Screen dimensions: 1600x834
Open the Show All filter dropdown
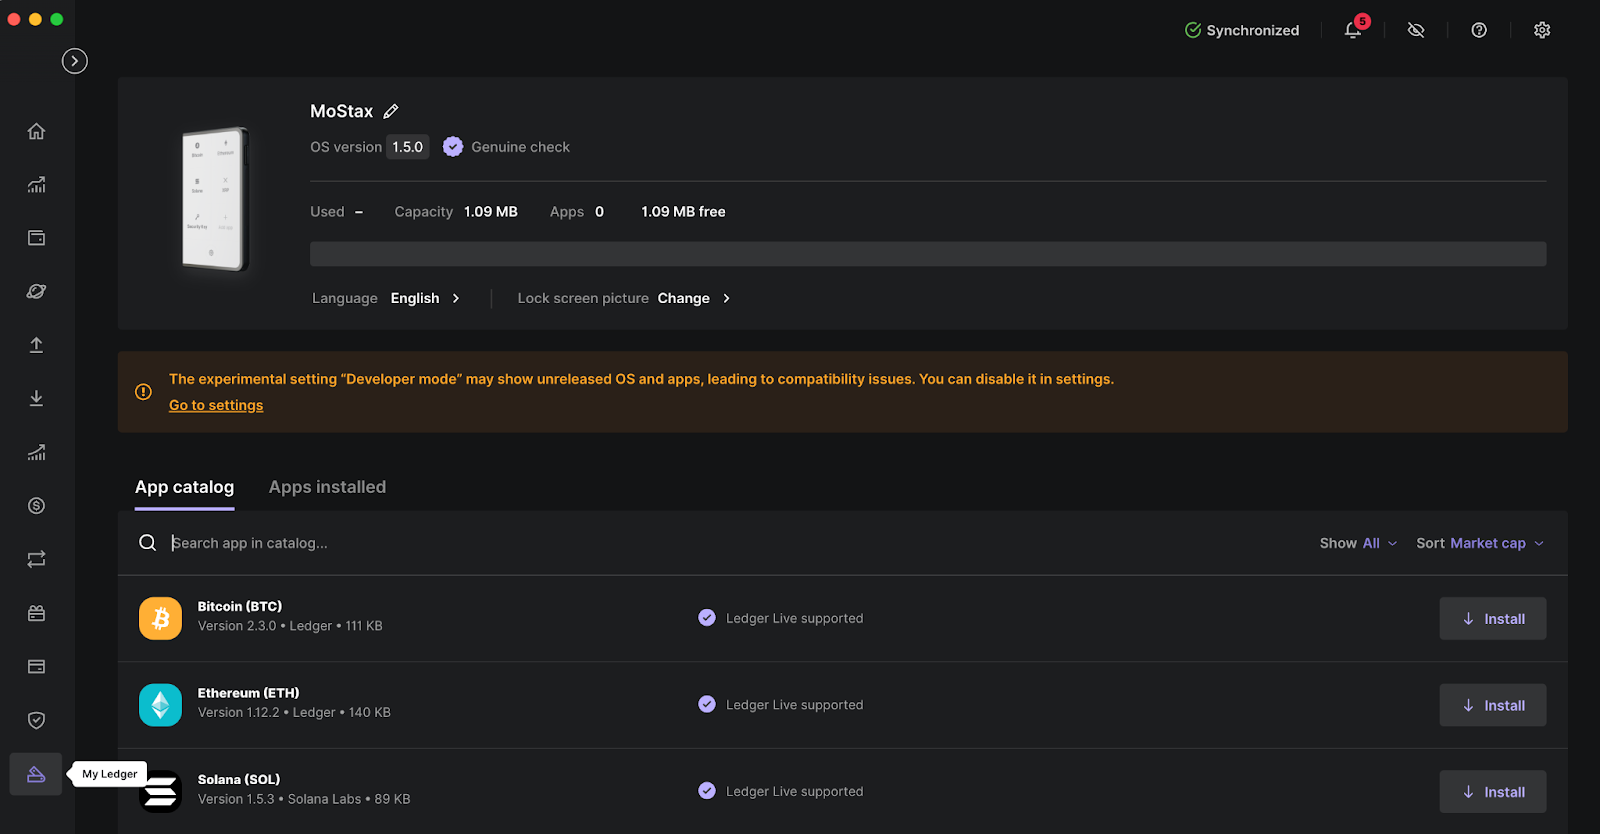click(1358, 543)
